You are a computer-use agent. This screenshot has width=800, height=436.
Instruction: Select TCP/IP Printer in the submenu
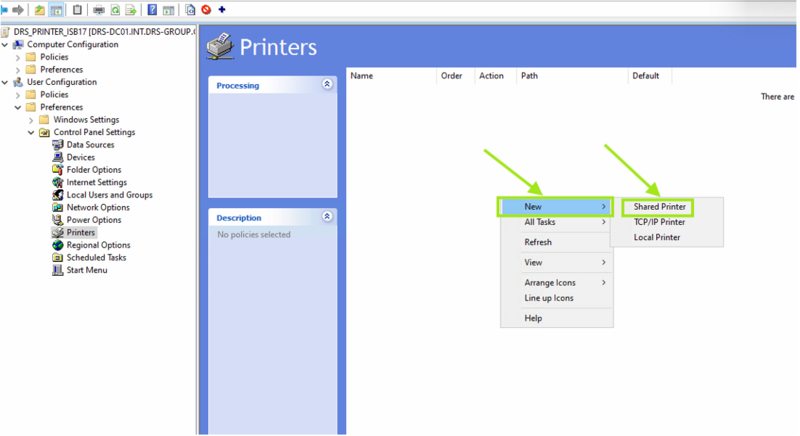(x=659, y=222)
